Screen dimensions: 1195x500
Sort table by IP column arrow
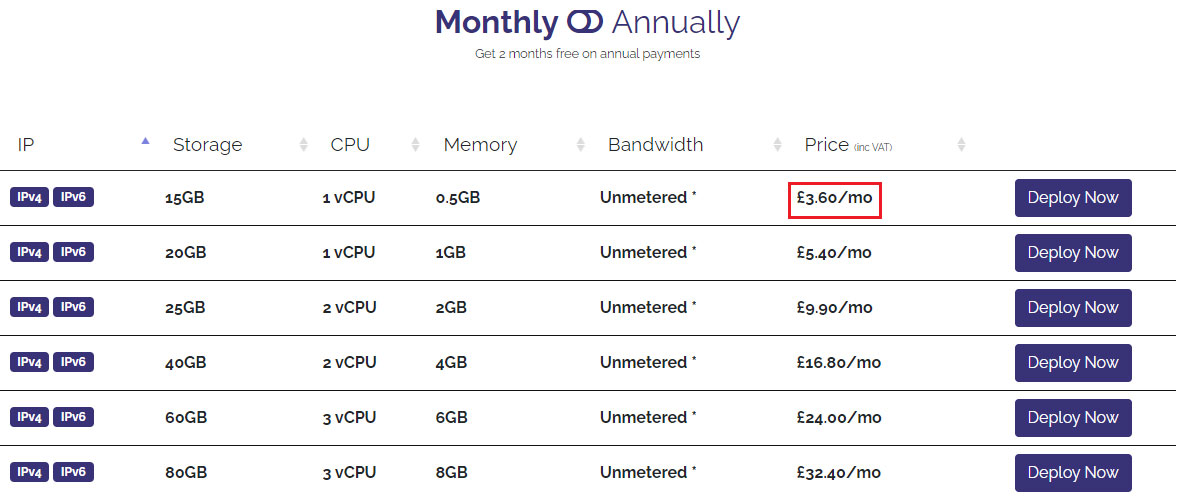pos(146,141)
